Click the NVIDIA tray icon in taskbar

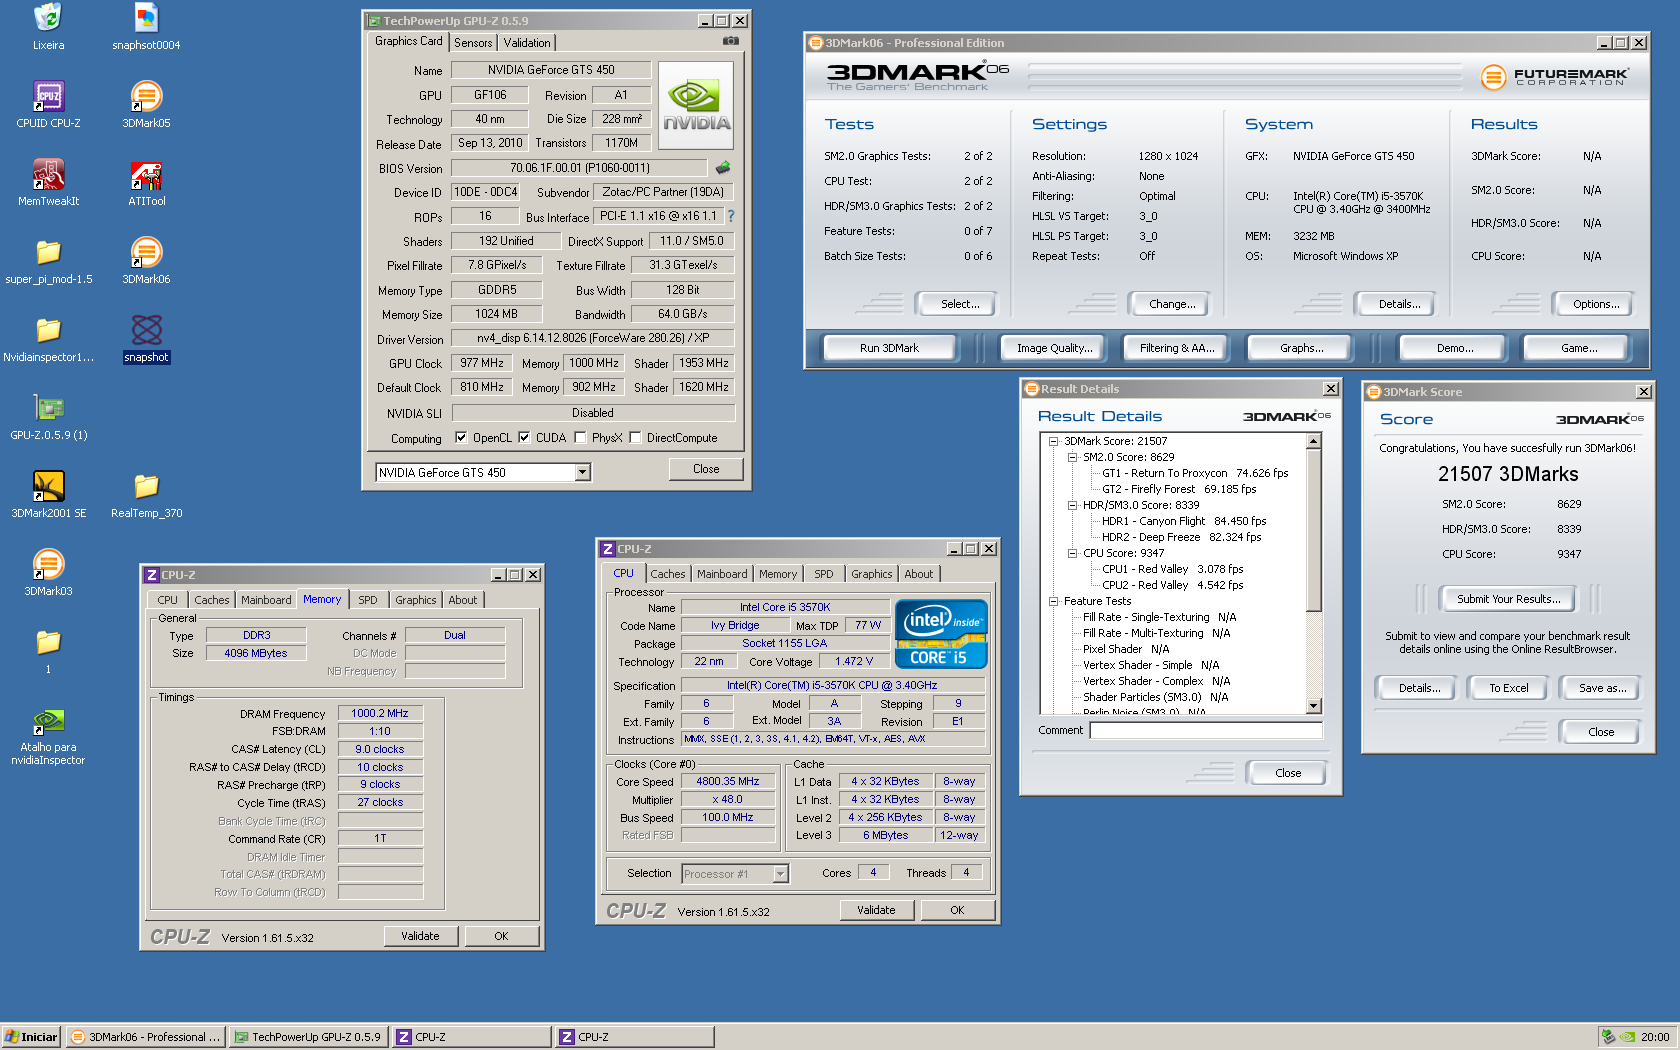1628,1037
